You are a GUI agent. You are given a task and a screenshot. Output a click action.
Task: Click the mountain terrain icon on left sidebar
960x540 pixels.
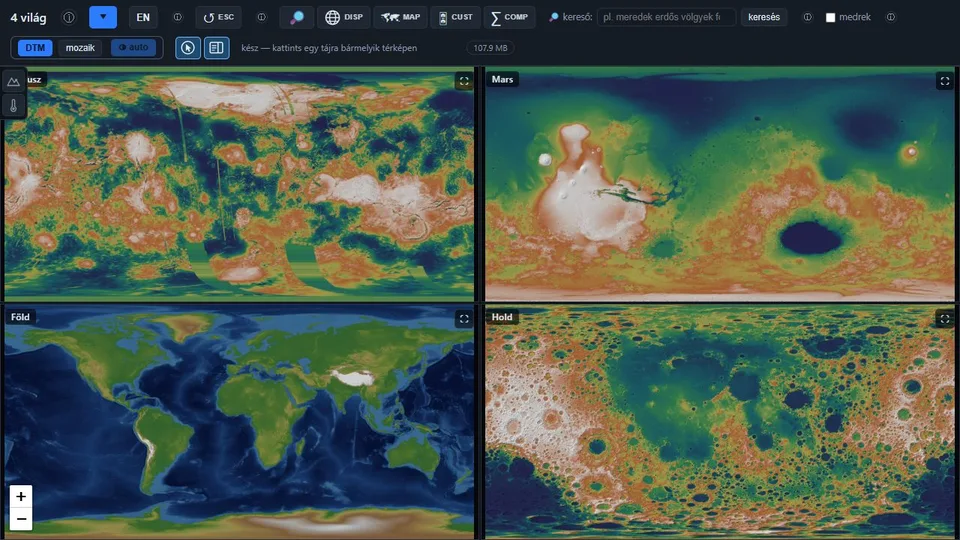pyautogui.click(x=13, y=81)
